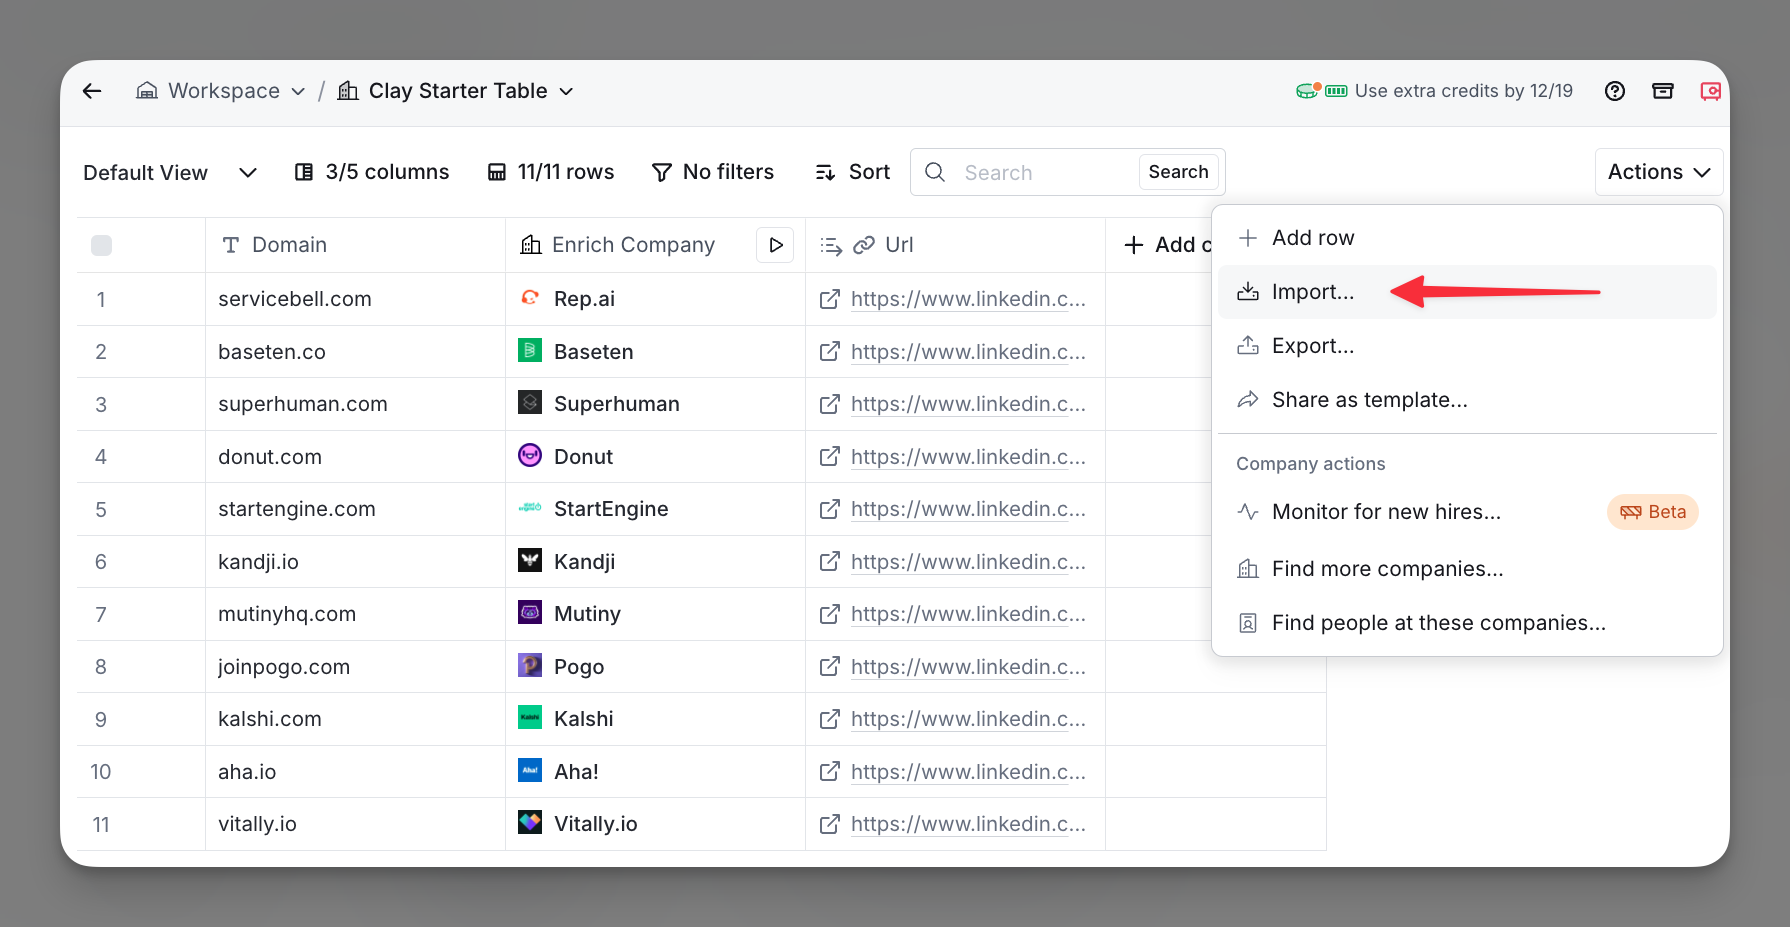Open external link icon for kandji.io row
The width and height of the screenshot is (1790, 927).
(829, 562)
